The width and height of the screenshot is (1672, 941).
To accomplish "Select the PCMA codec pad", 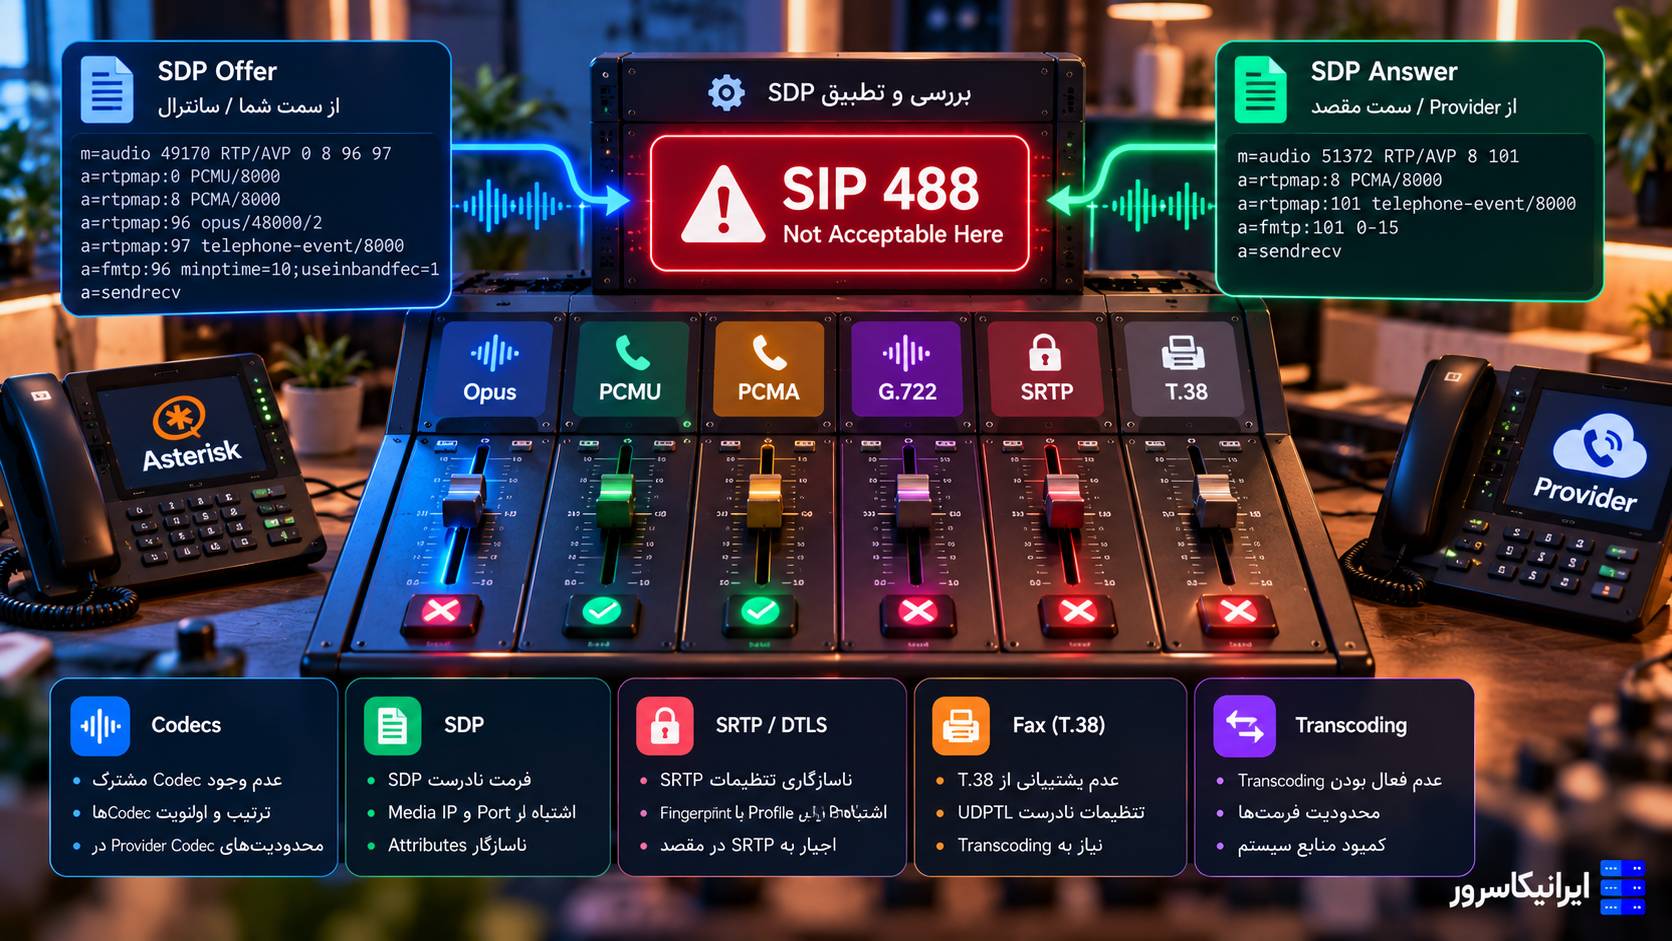I will coord(768,368).
